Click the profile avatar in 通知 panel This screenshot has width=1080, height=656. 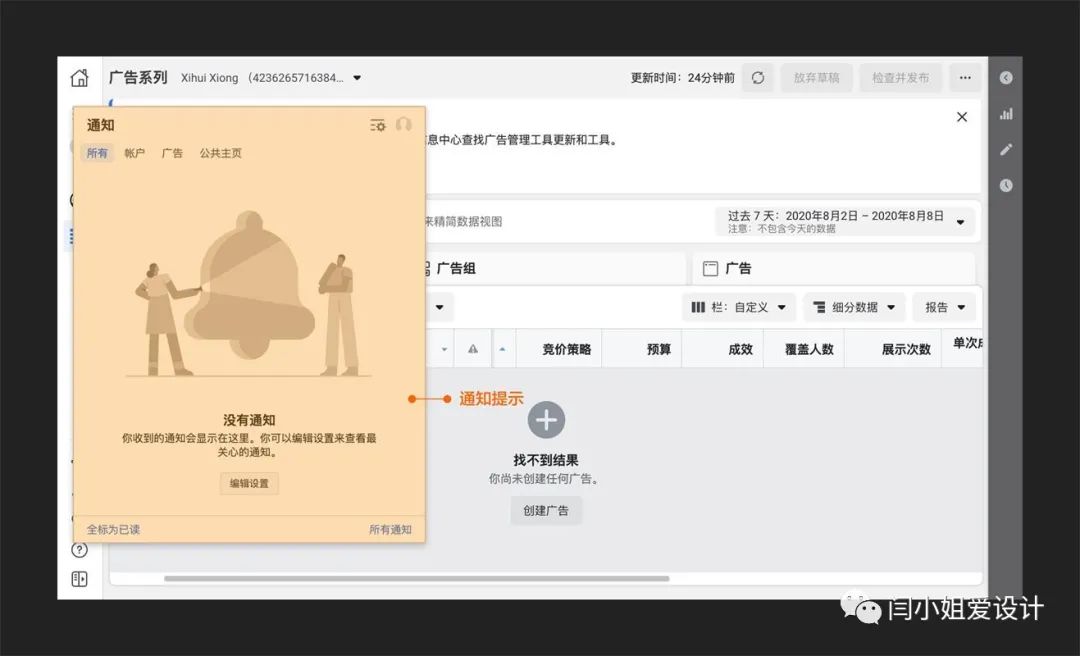(404, 125)
